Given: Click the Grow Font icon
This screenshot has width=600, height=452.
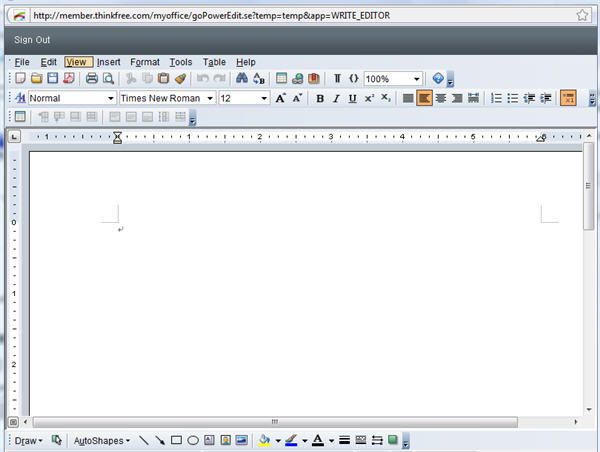Looking at the screenshot, I should coord(281,98).
